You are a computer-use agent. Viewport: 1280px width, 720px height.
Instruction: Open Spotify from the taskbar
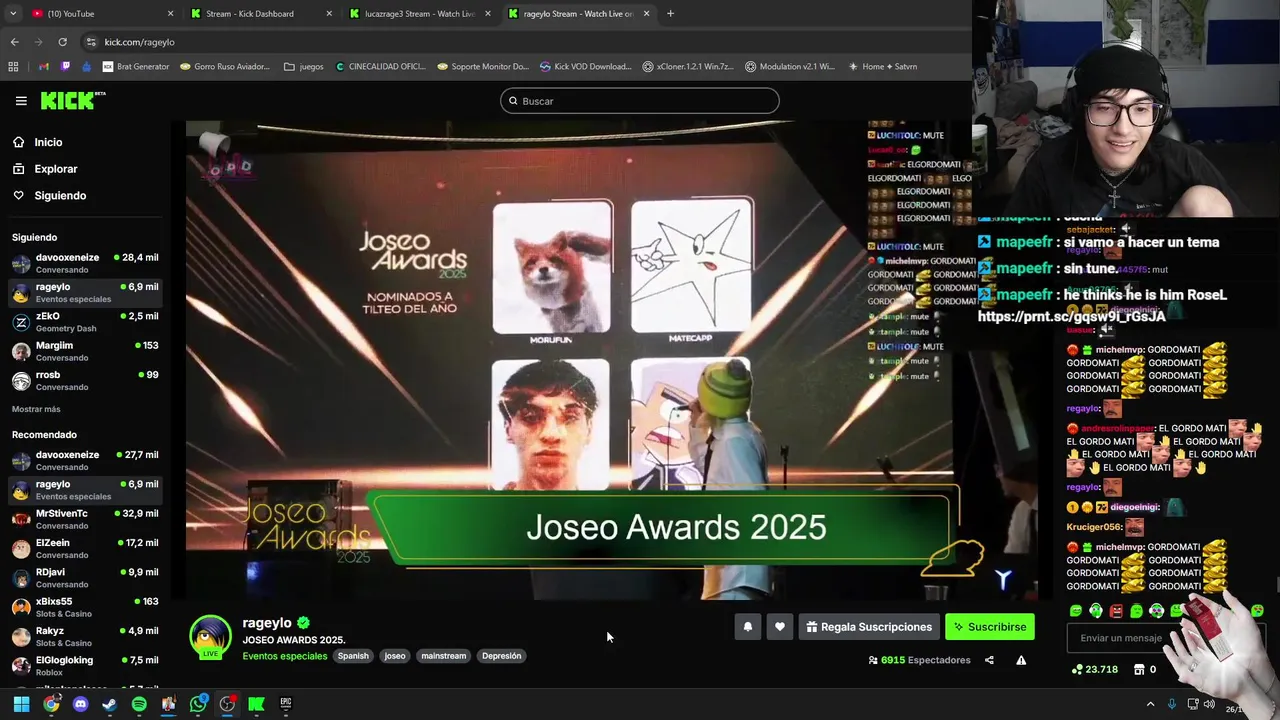pyautogui.click(x=139, y=704)
